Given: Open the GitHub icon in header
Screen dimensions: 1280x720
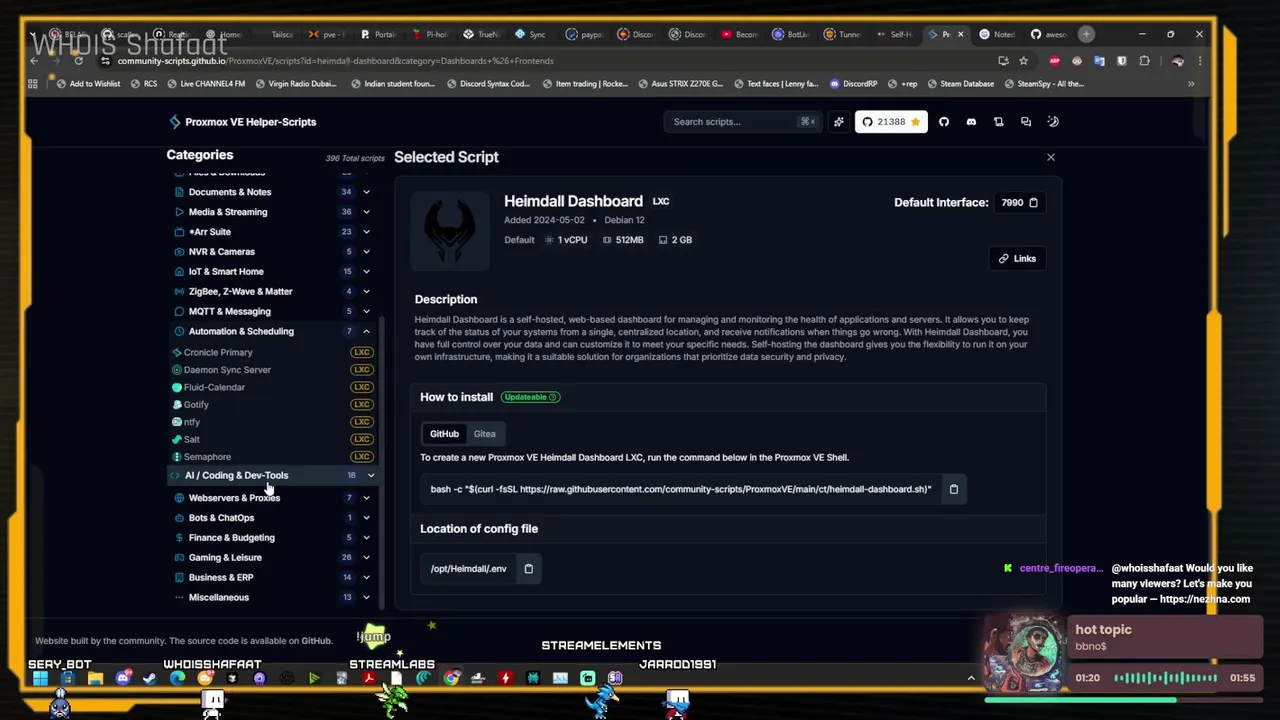Looking at the screenshot, I should (x=943, y=122).
